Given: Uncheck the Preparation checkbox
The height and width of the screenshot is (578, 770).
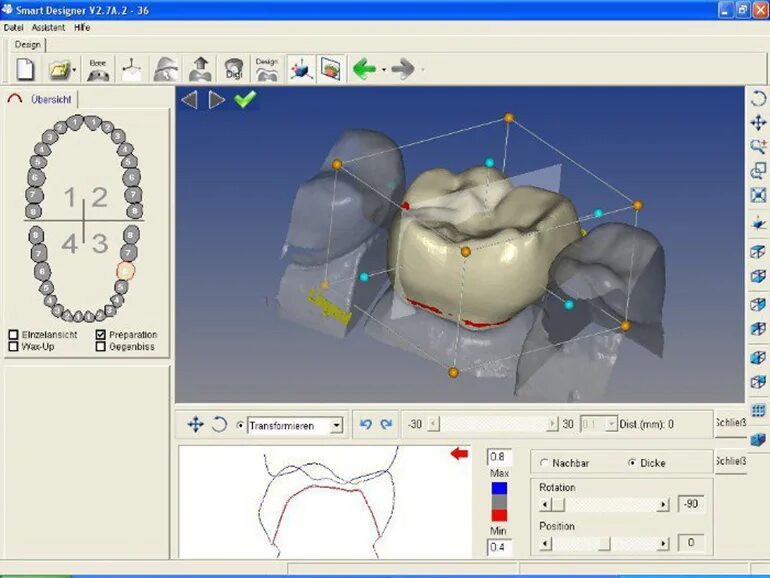Looking at the screenshot, I should pos(101,335).
